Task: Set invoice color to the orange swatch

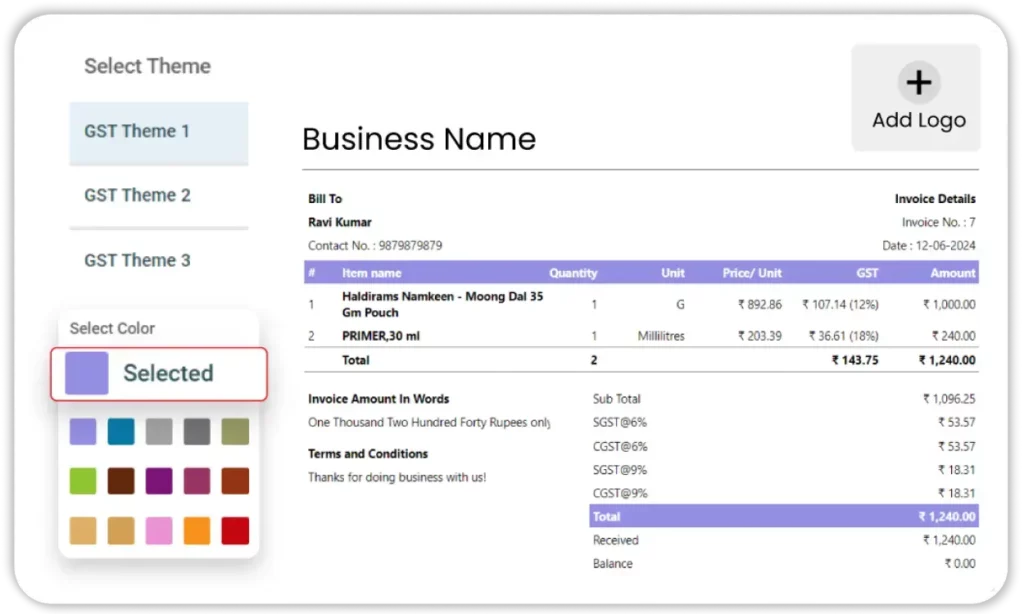Action: click(197, 531)
